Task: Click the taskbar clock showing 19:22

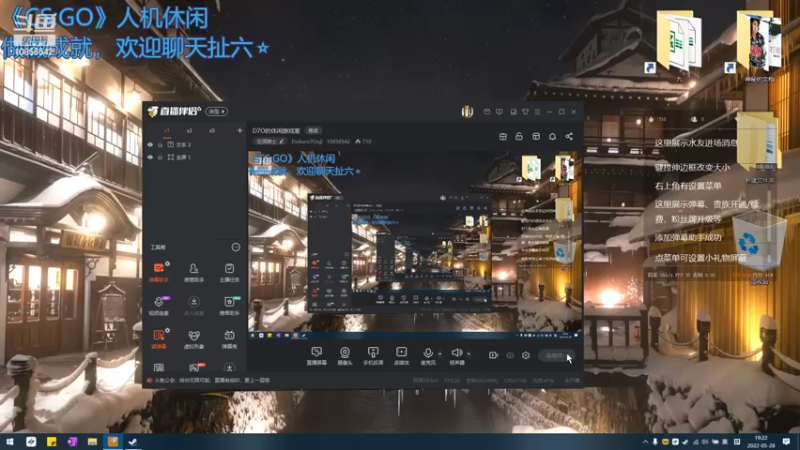Action: (761, 441)
